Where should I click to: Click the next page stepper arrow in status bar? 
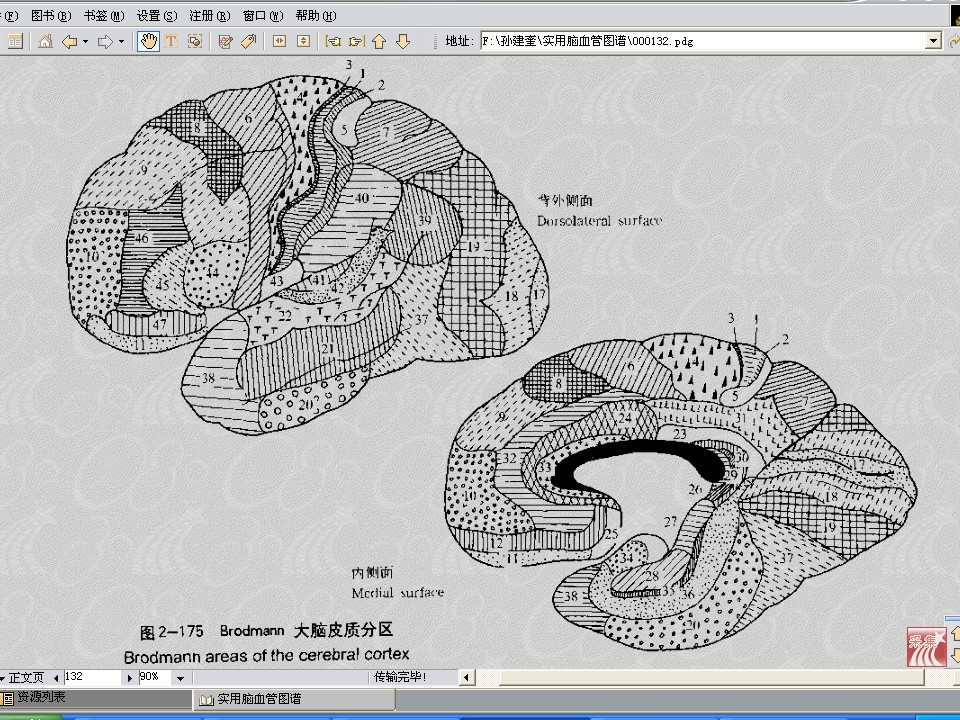tap(130, 677)
